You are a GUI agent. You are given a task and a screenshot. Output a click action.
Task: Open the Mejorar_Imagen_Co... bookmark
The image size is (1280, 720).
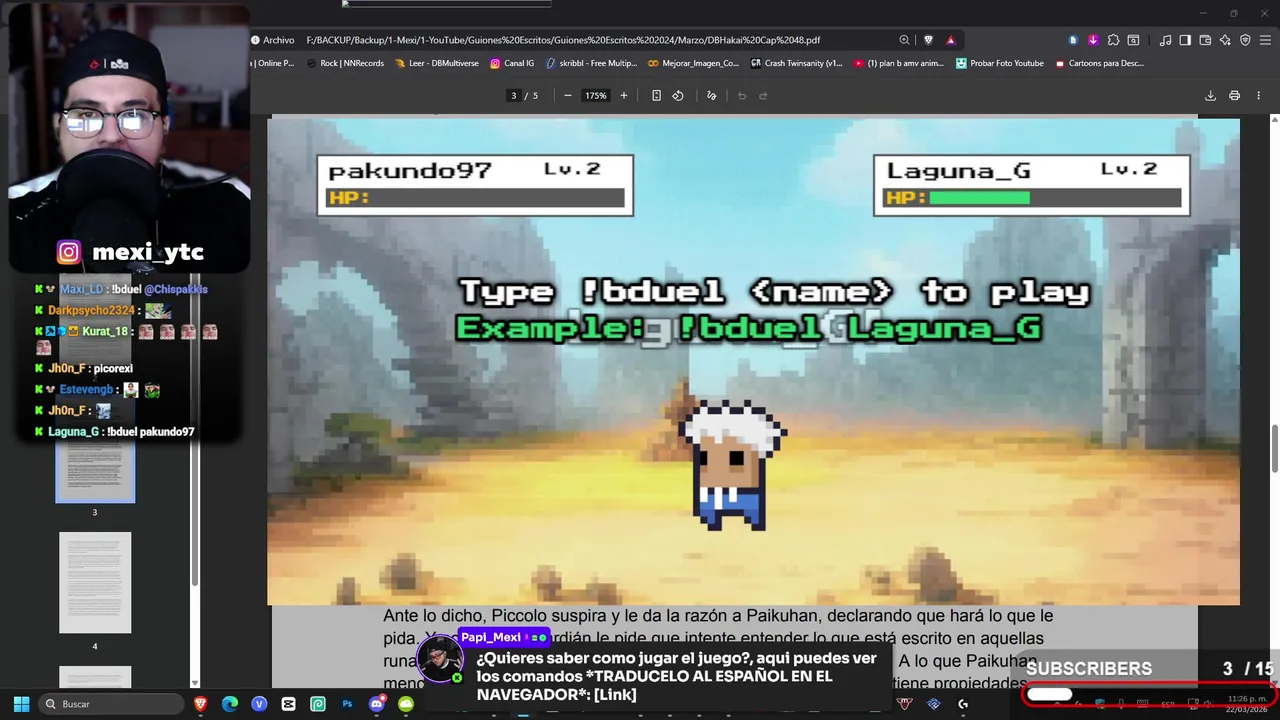(693, 63)
